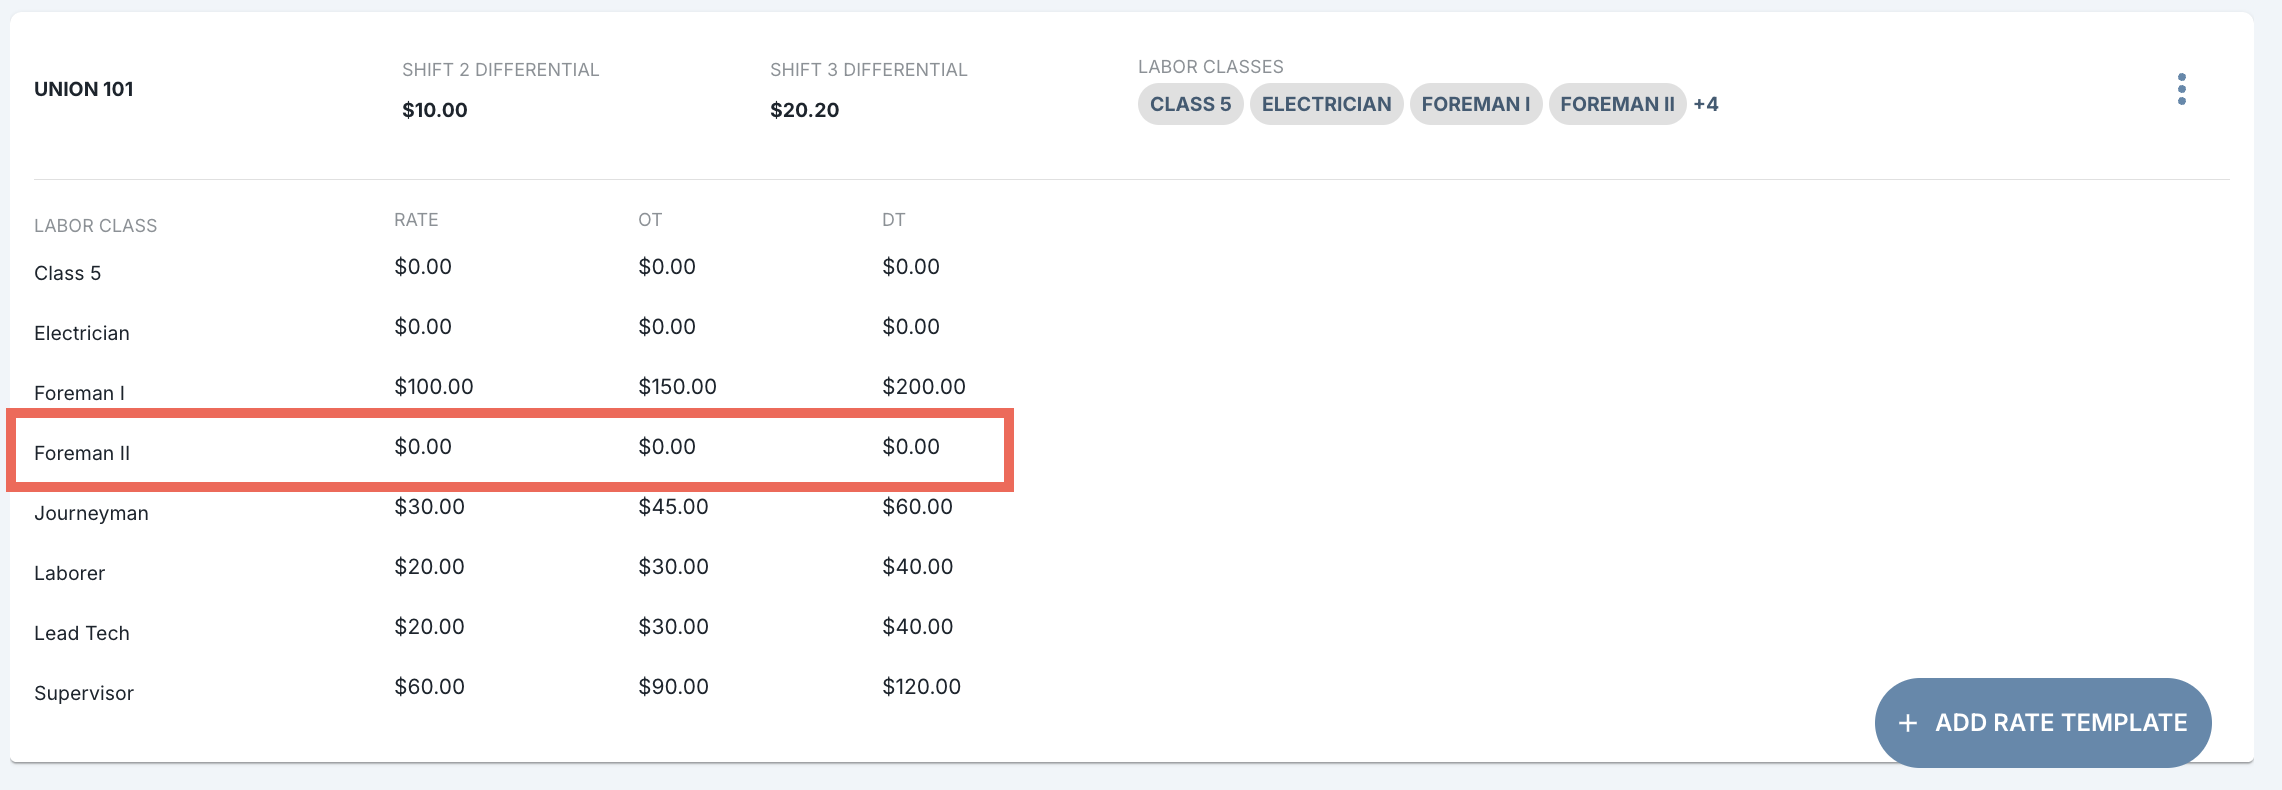Select the Shift 3 Differential $20.20 value

(804, 110)
